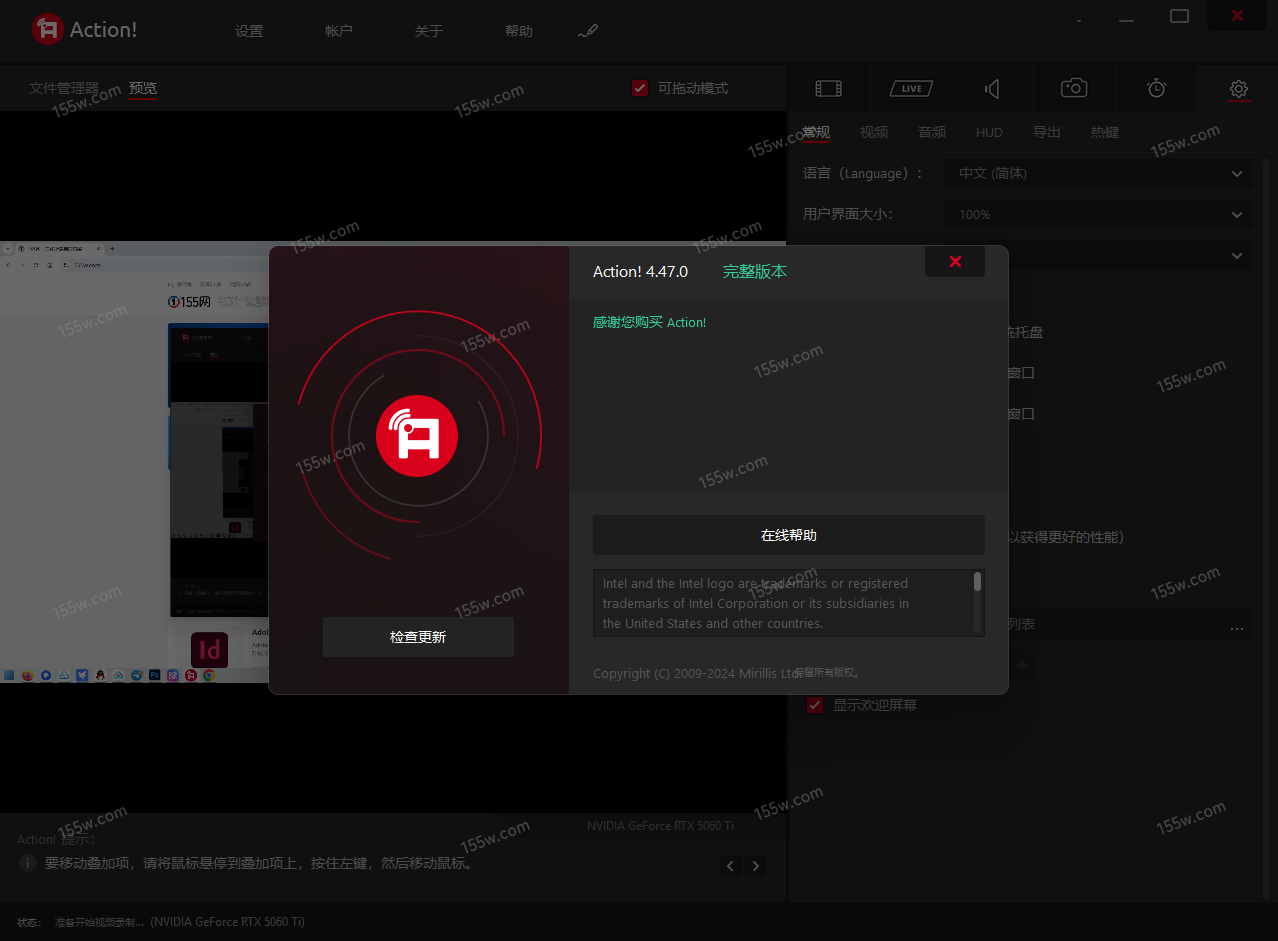Uncheck the 显示欢迎屏幕 checkbox
The height and width of the screenshot is (941, 1278).
coord(815,705)
